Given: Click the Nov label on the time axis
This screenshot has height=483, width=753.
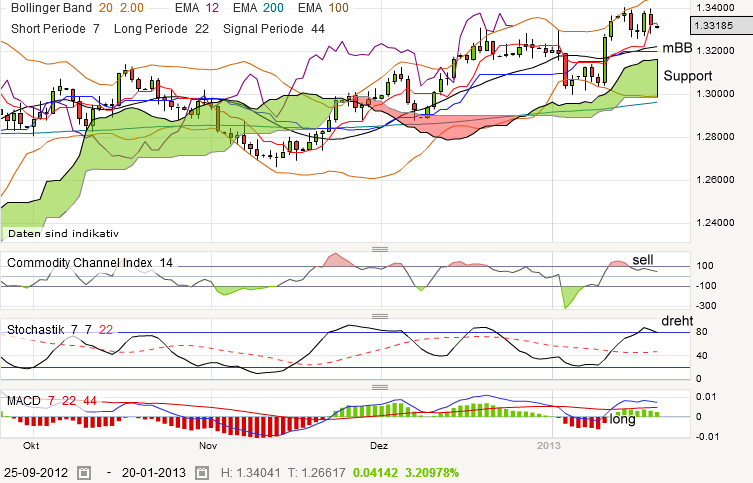Looking at the screenshot, I should 208,446.
